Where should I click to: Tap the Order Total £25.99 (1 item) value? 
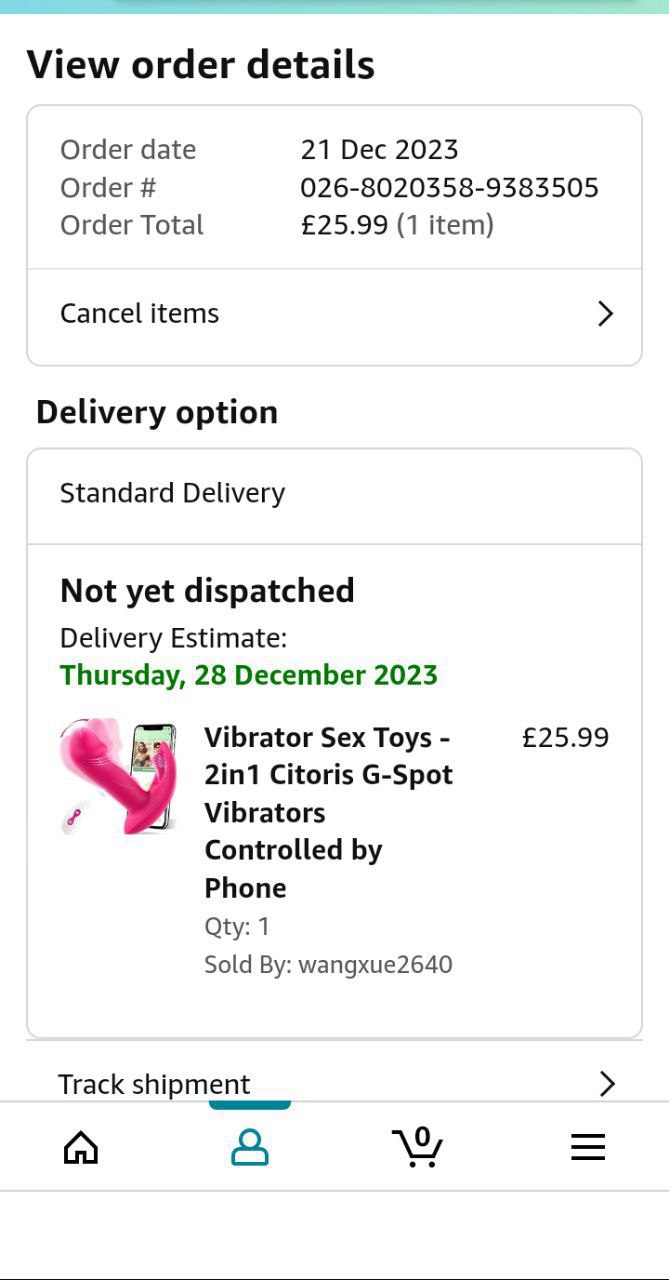click(x=397, y=225)
